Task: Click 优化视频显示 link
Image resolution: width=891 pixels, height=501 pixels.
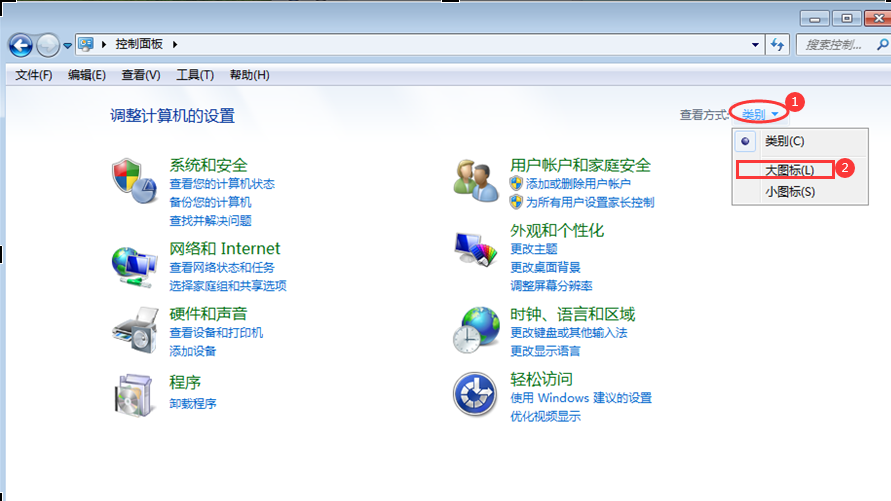Action: coord(545,416)
